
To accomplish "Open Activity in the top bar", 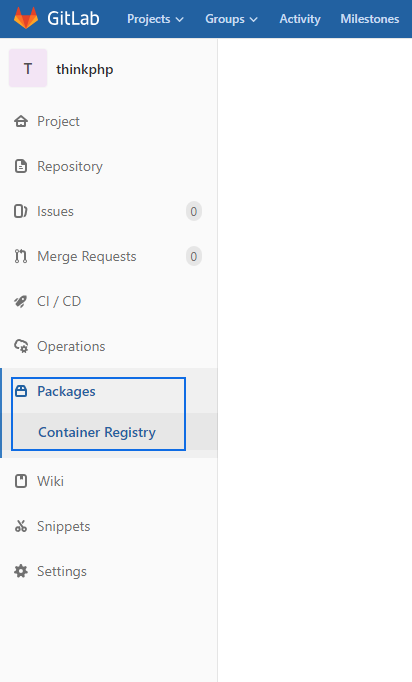I will [300, 19].
